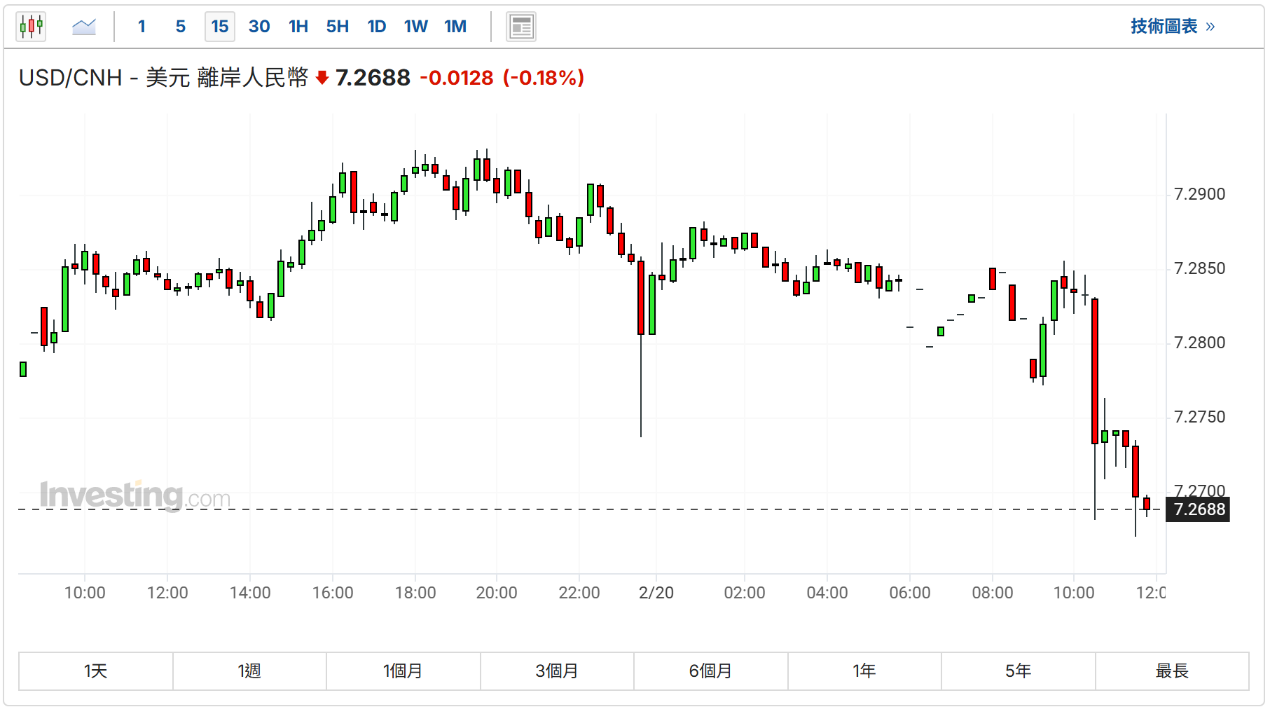The image size is (1270, 714).
Task: Open the news overlay icon
Action: coord(521,26)
